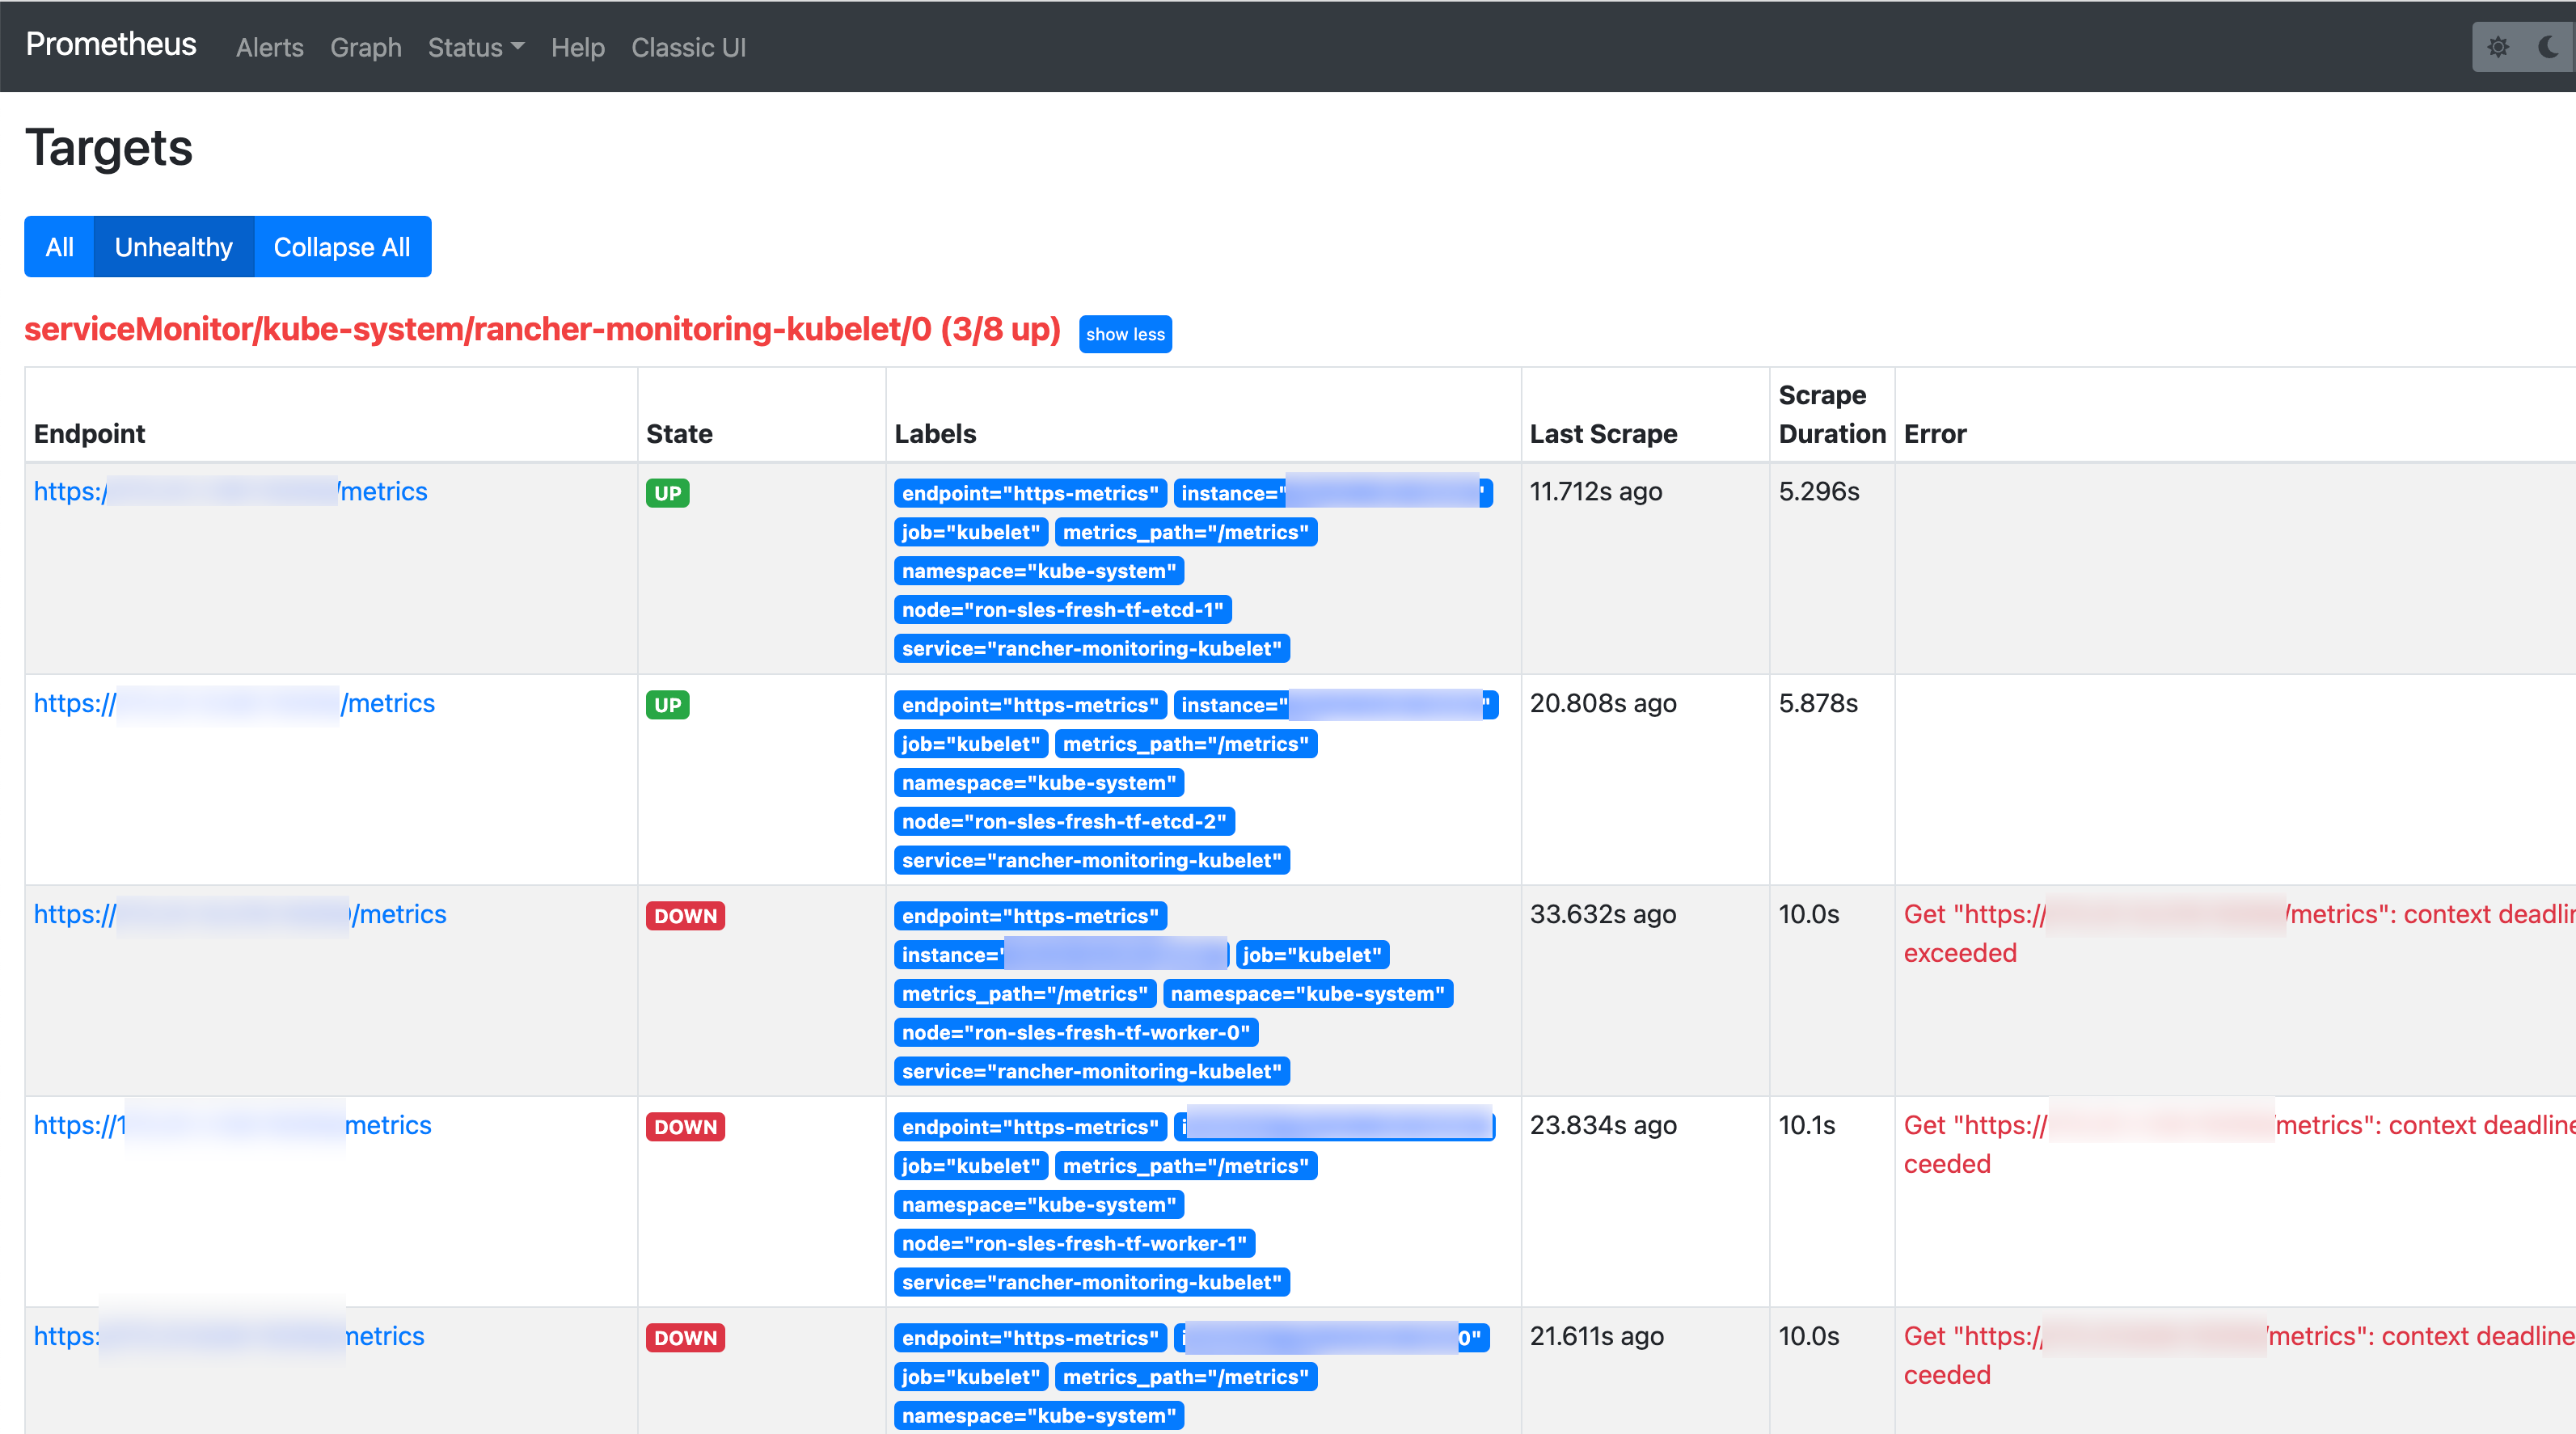Collapse the rancher-monitoring-kubelet labels with show less

coord(1125,334)
